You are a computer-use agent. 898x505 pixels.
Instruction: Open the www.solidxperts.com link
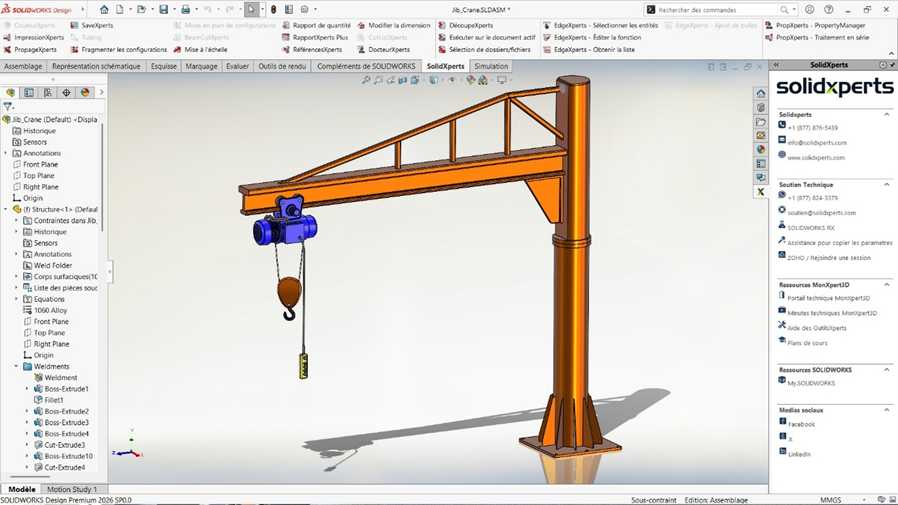pos(815,158)
